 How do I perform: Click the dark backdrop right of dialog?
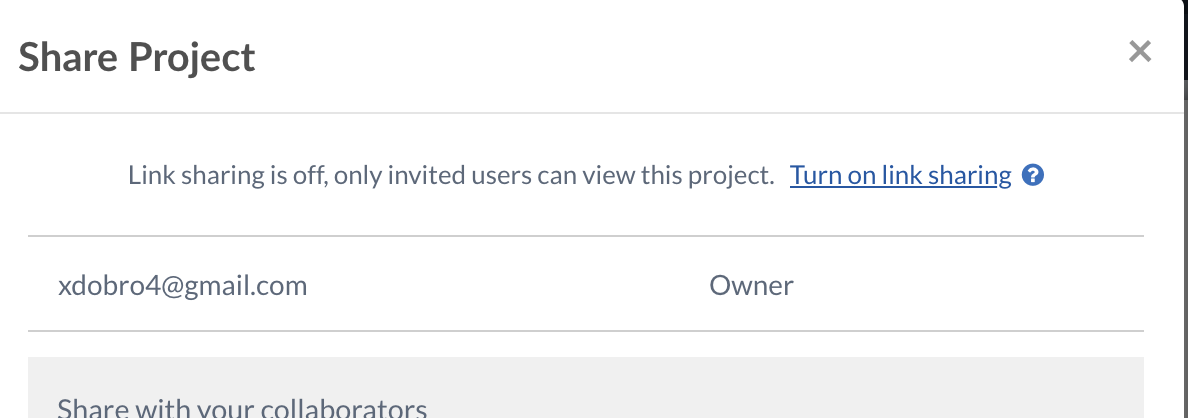[x=1183, y=250]
